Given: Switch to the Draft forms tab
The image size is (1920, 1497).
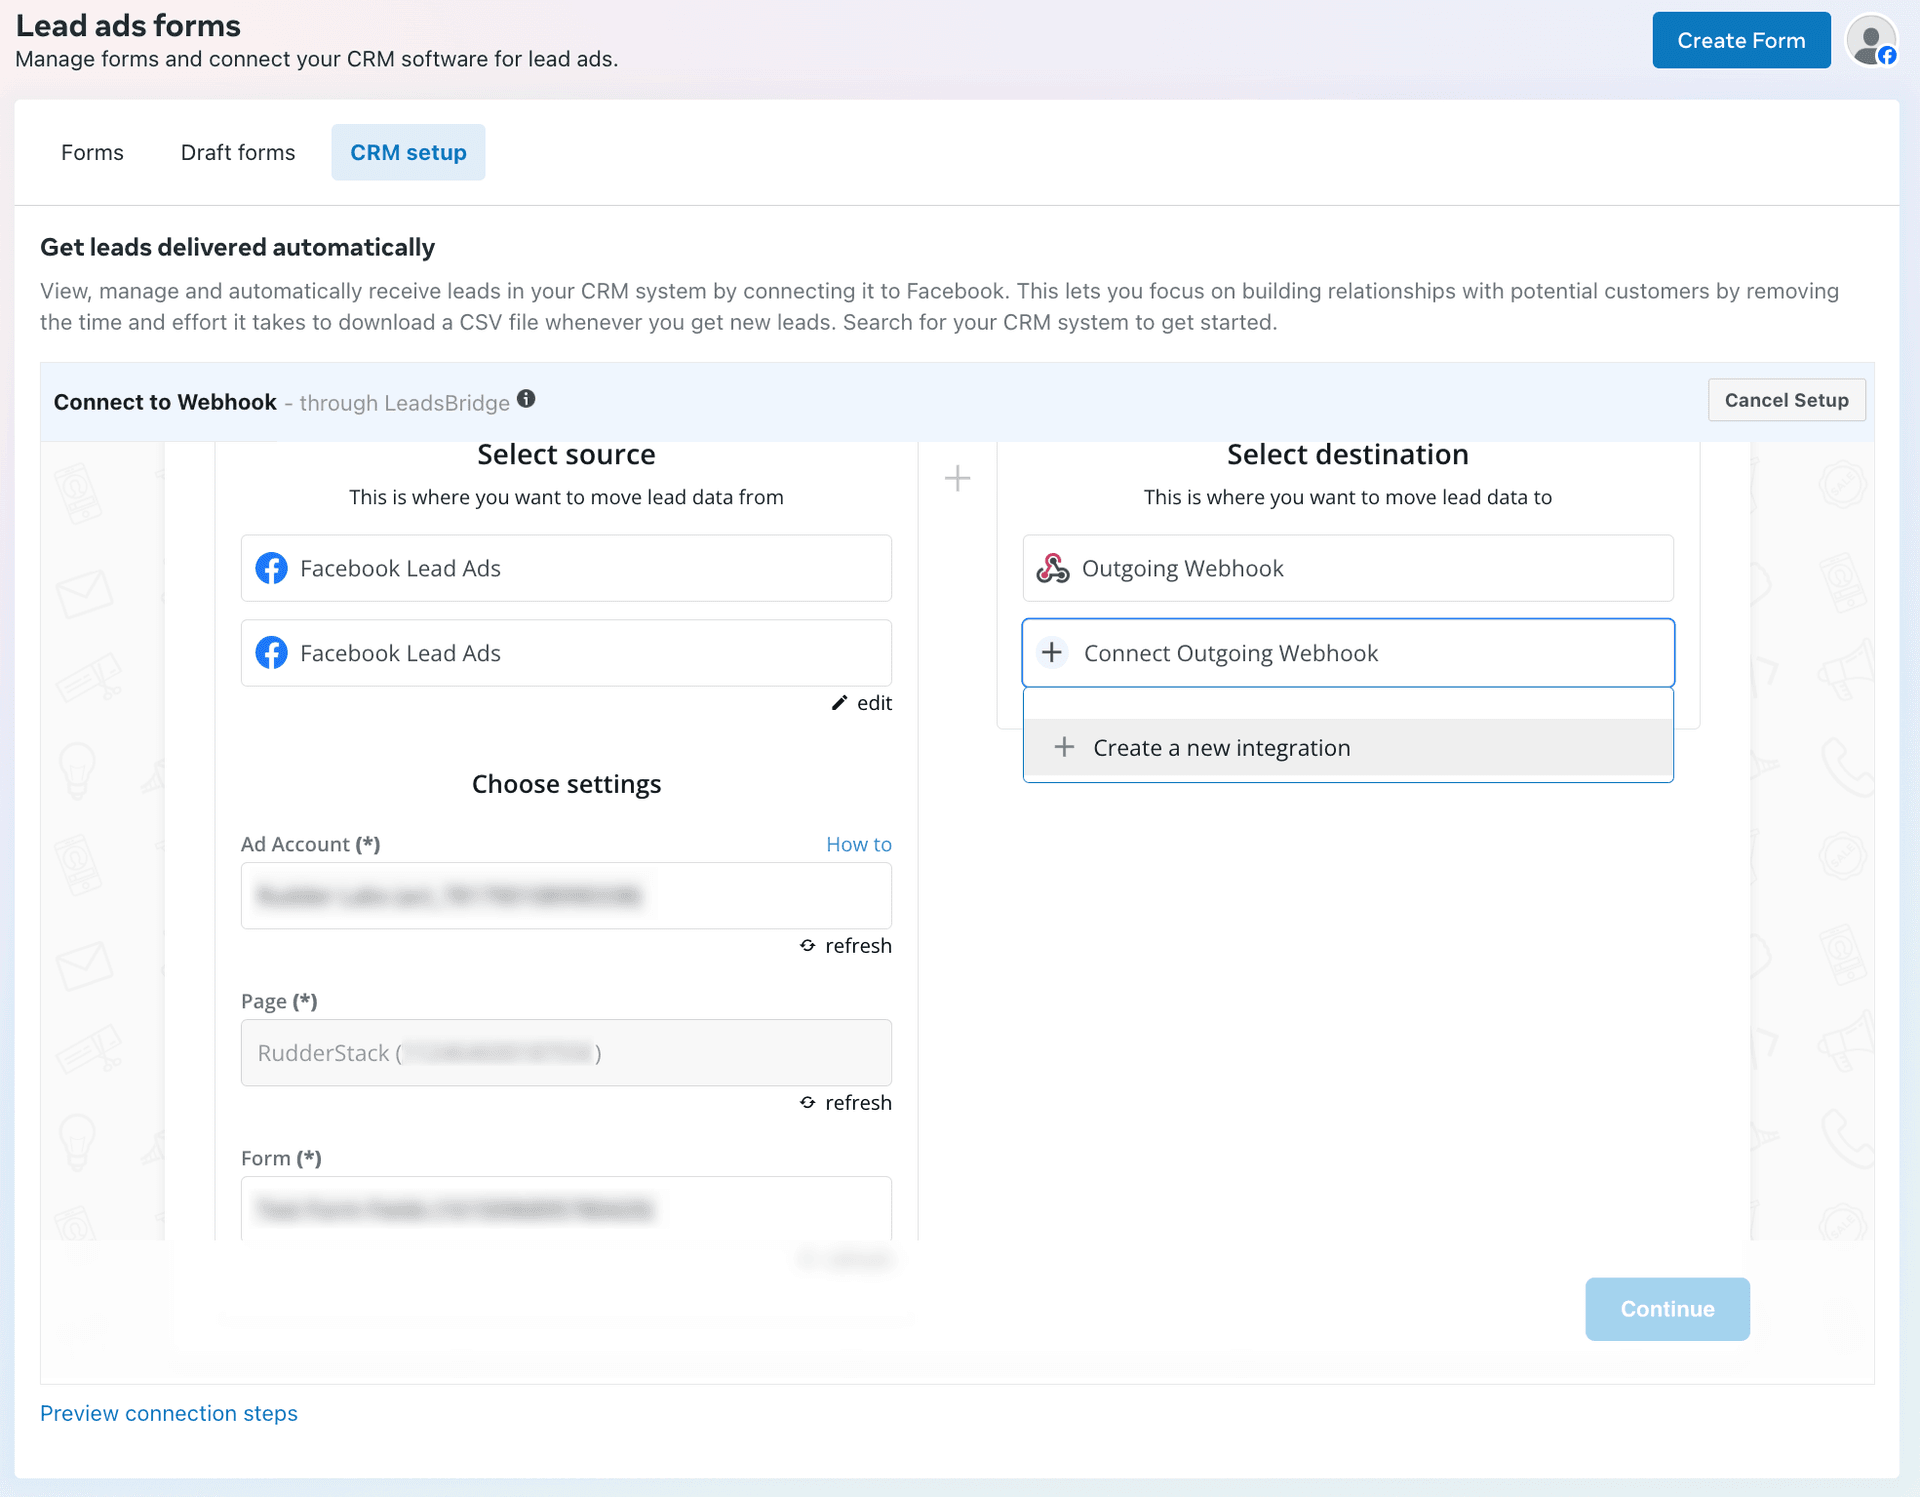Looking at the screenshot, I should [237, 152].
